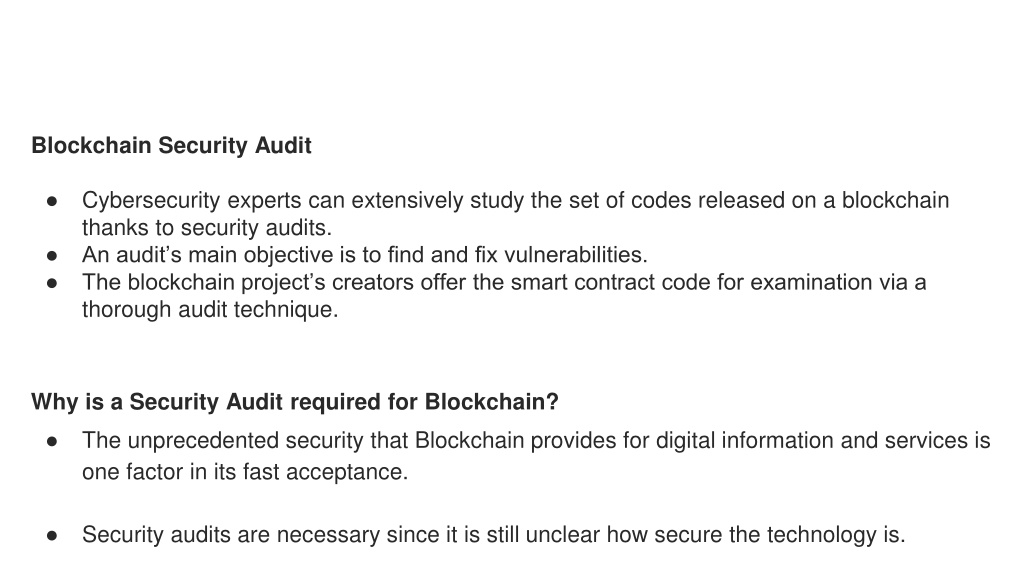Click the bullet before 'Security audits are necessary'
The image size is (1024, 576).
tap(52, 536)
